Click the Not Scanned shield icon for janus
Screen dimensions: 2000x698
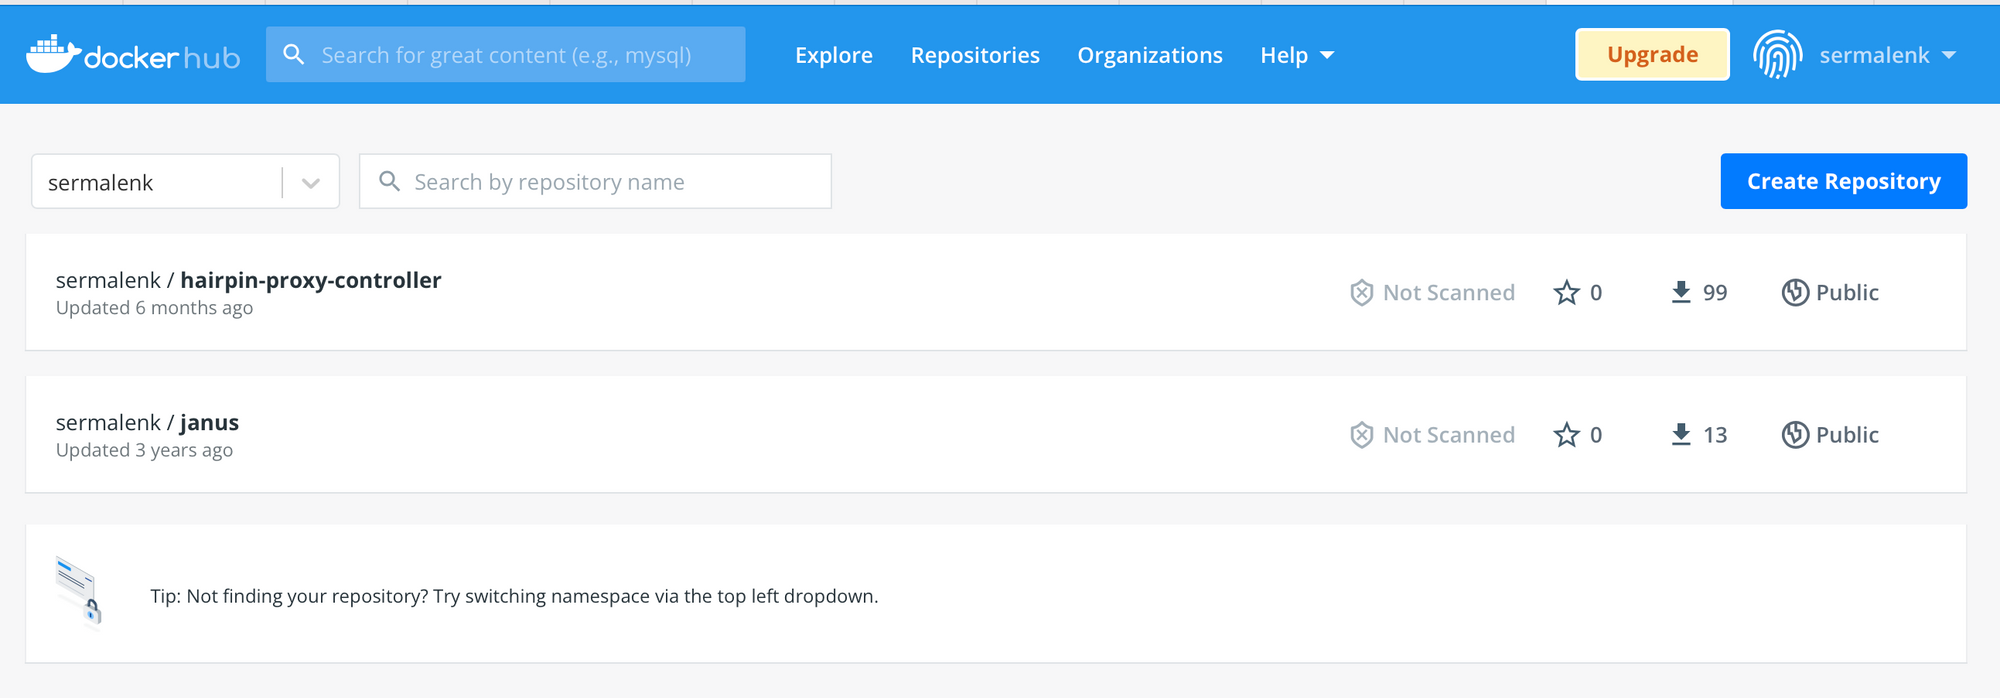(1361, 435)
